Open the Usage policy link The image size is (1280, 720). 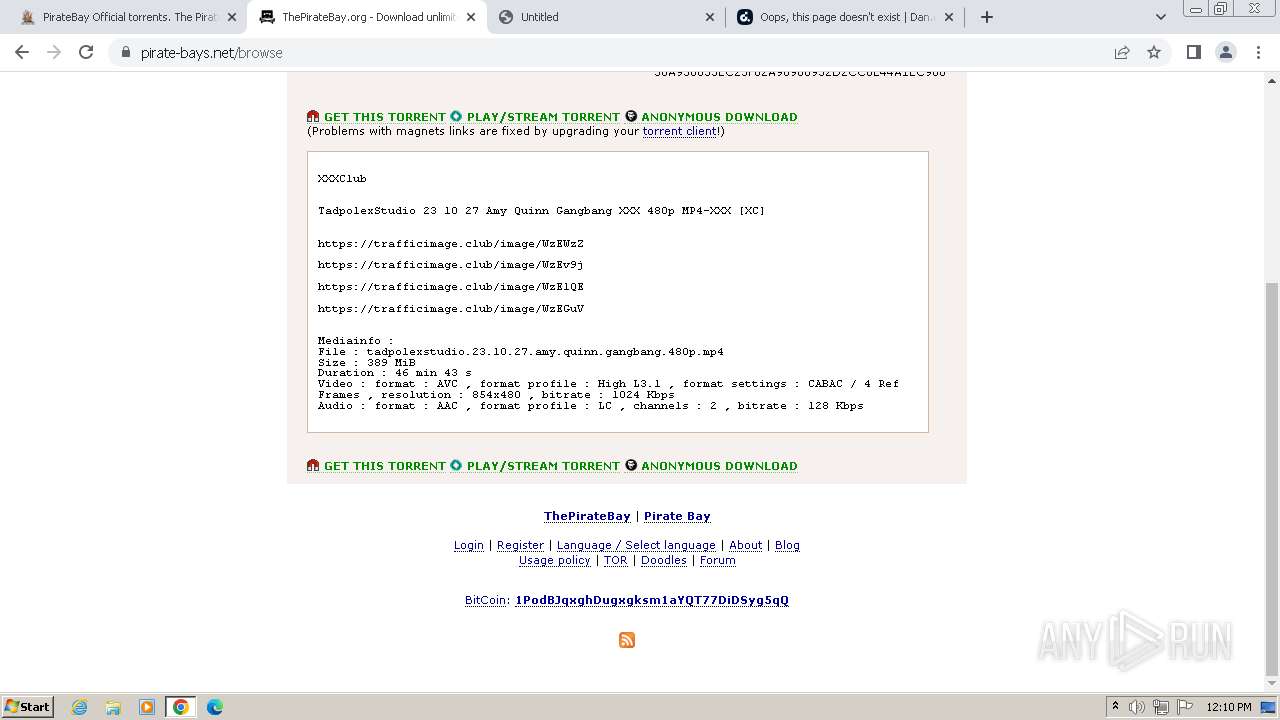tap(554, 560)
